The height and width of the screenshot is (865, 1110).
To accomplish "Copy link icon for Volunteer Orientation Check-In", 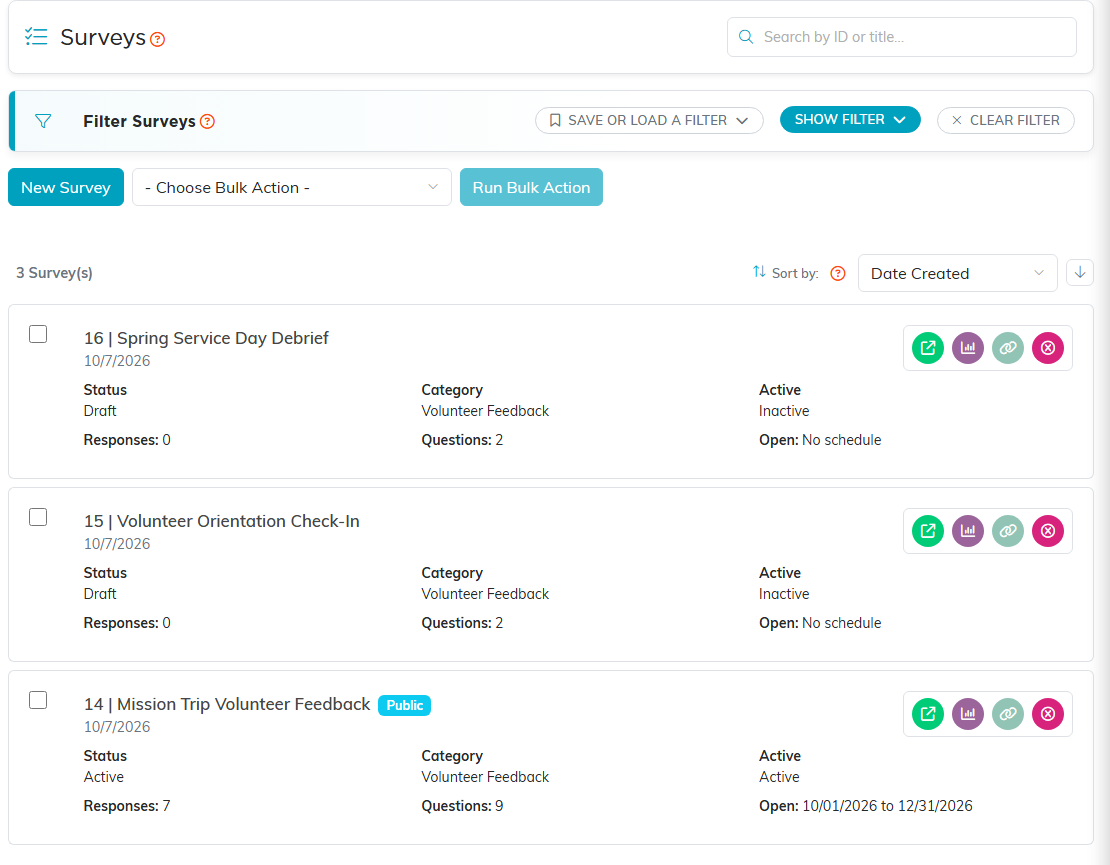I will coord(1008,531).
